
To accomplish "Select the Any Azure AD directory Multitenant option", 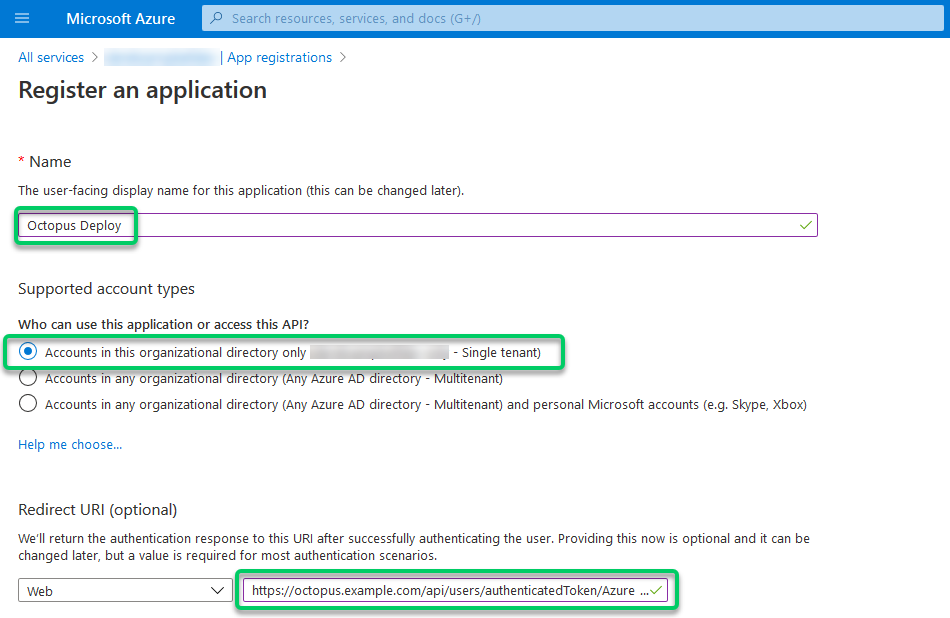I will 28,377.
